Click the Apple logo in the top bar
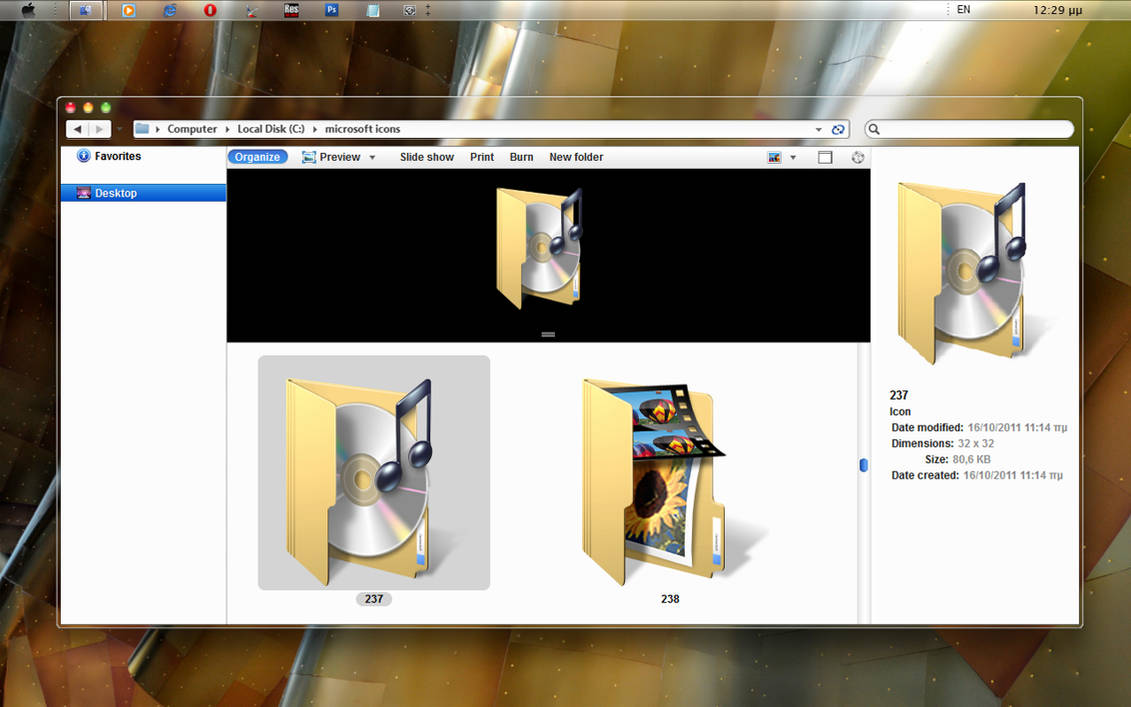This screenshot has width=1131, height=707. (28, 10)
